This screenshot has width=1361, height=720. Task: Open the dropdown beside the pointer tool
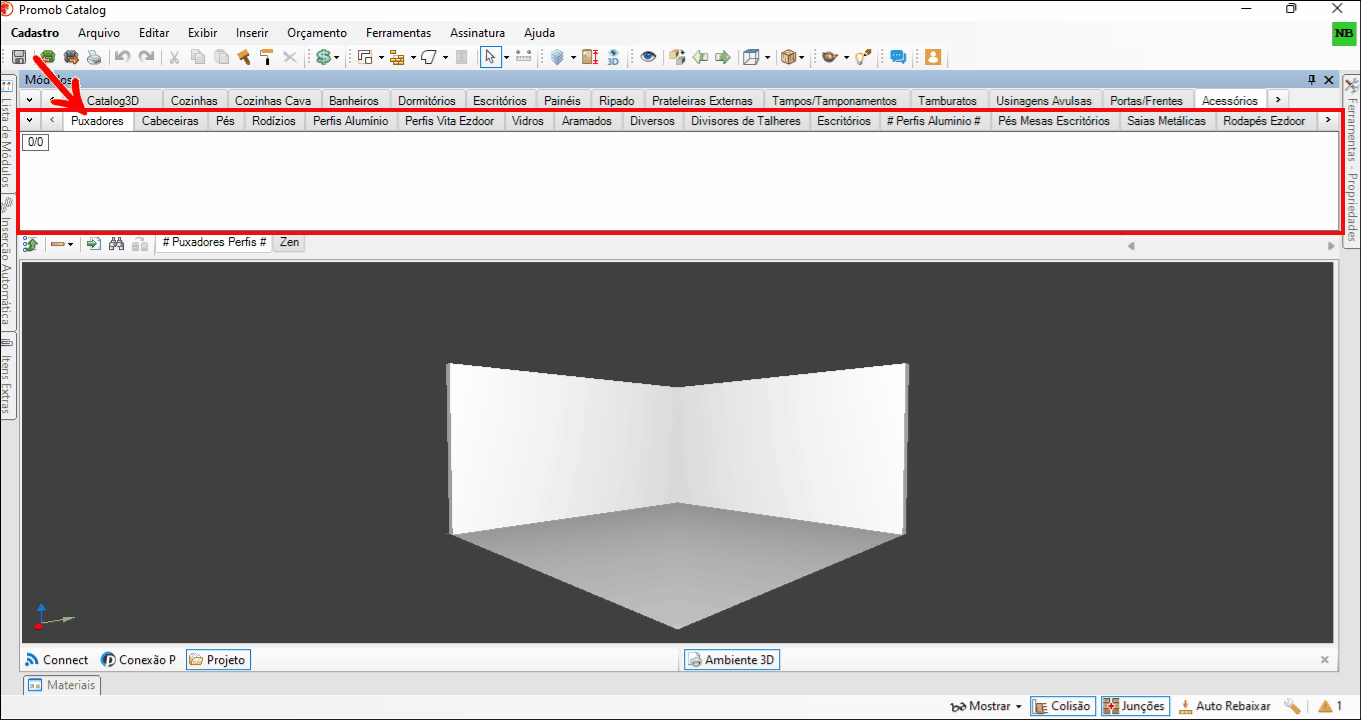[506, 57]
